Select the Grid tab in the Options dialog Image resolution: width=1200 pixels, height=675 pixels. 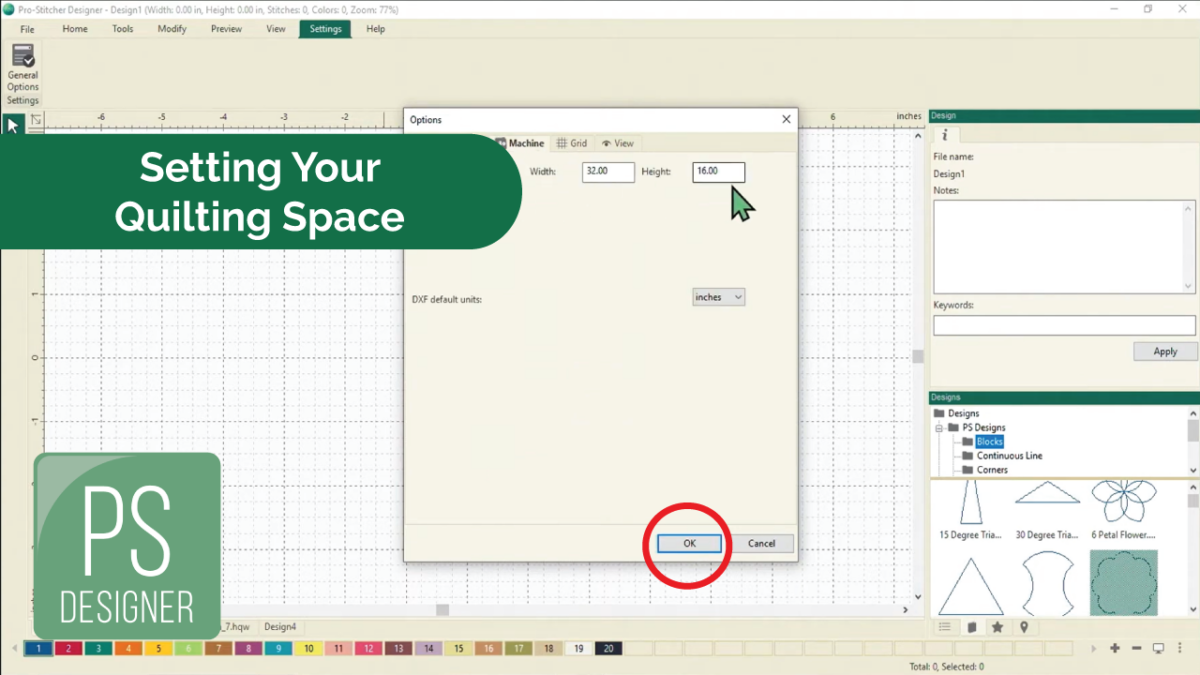tap(573, 143)
